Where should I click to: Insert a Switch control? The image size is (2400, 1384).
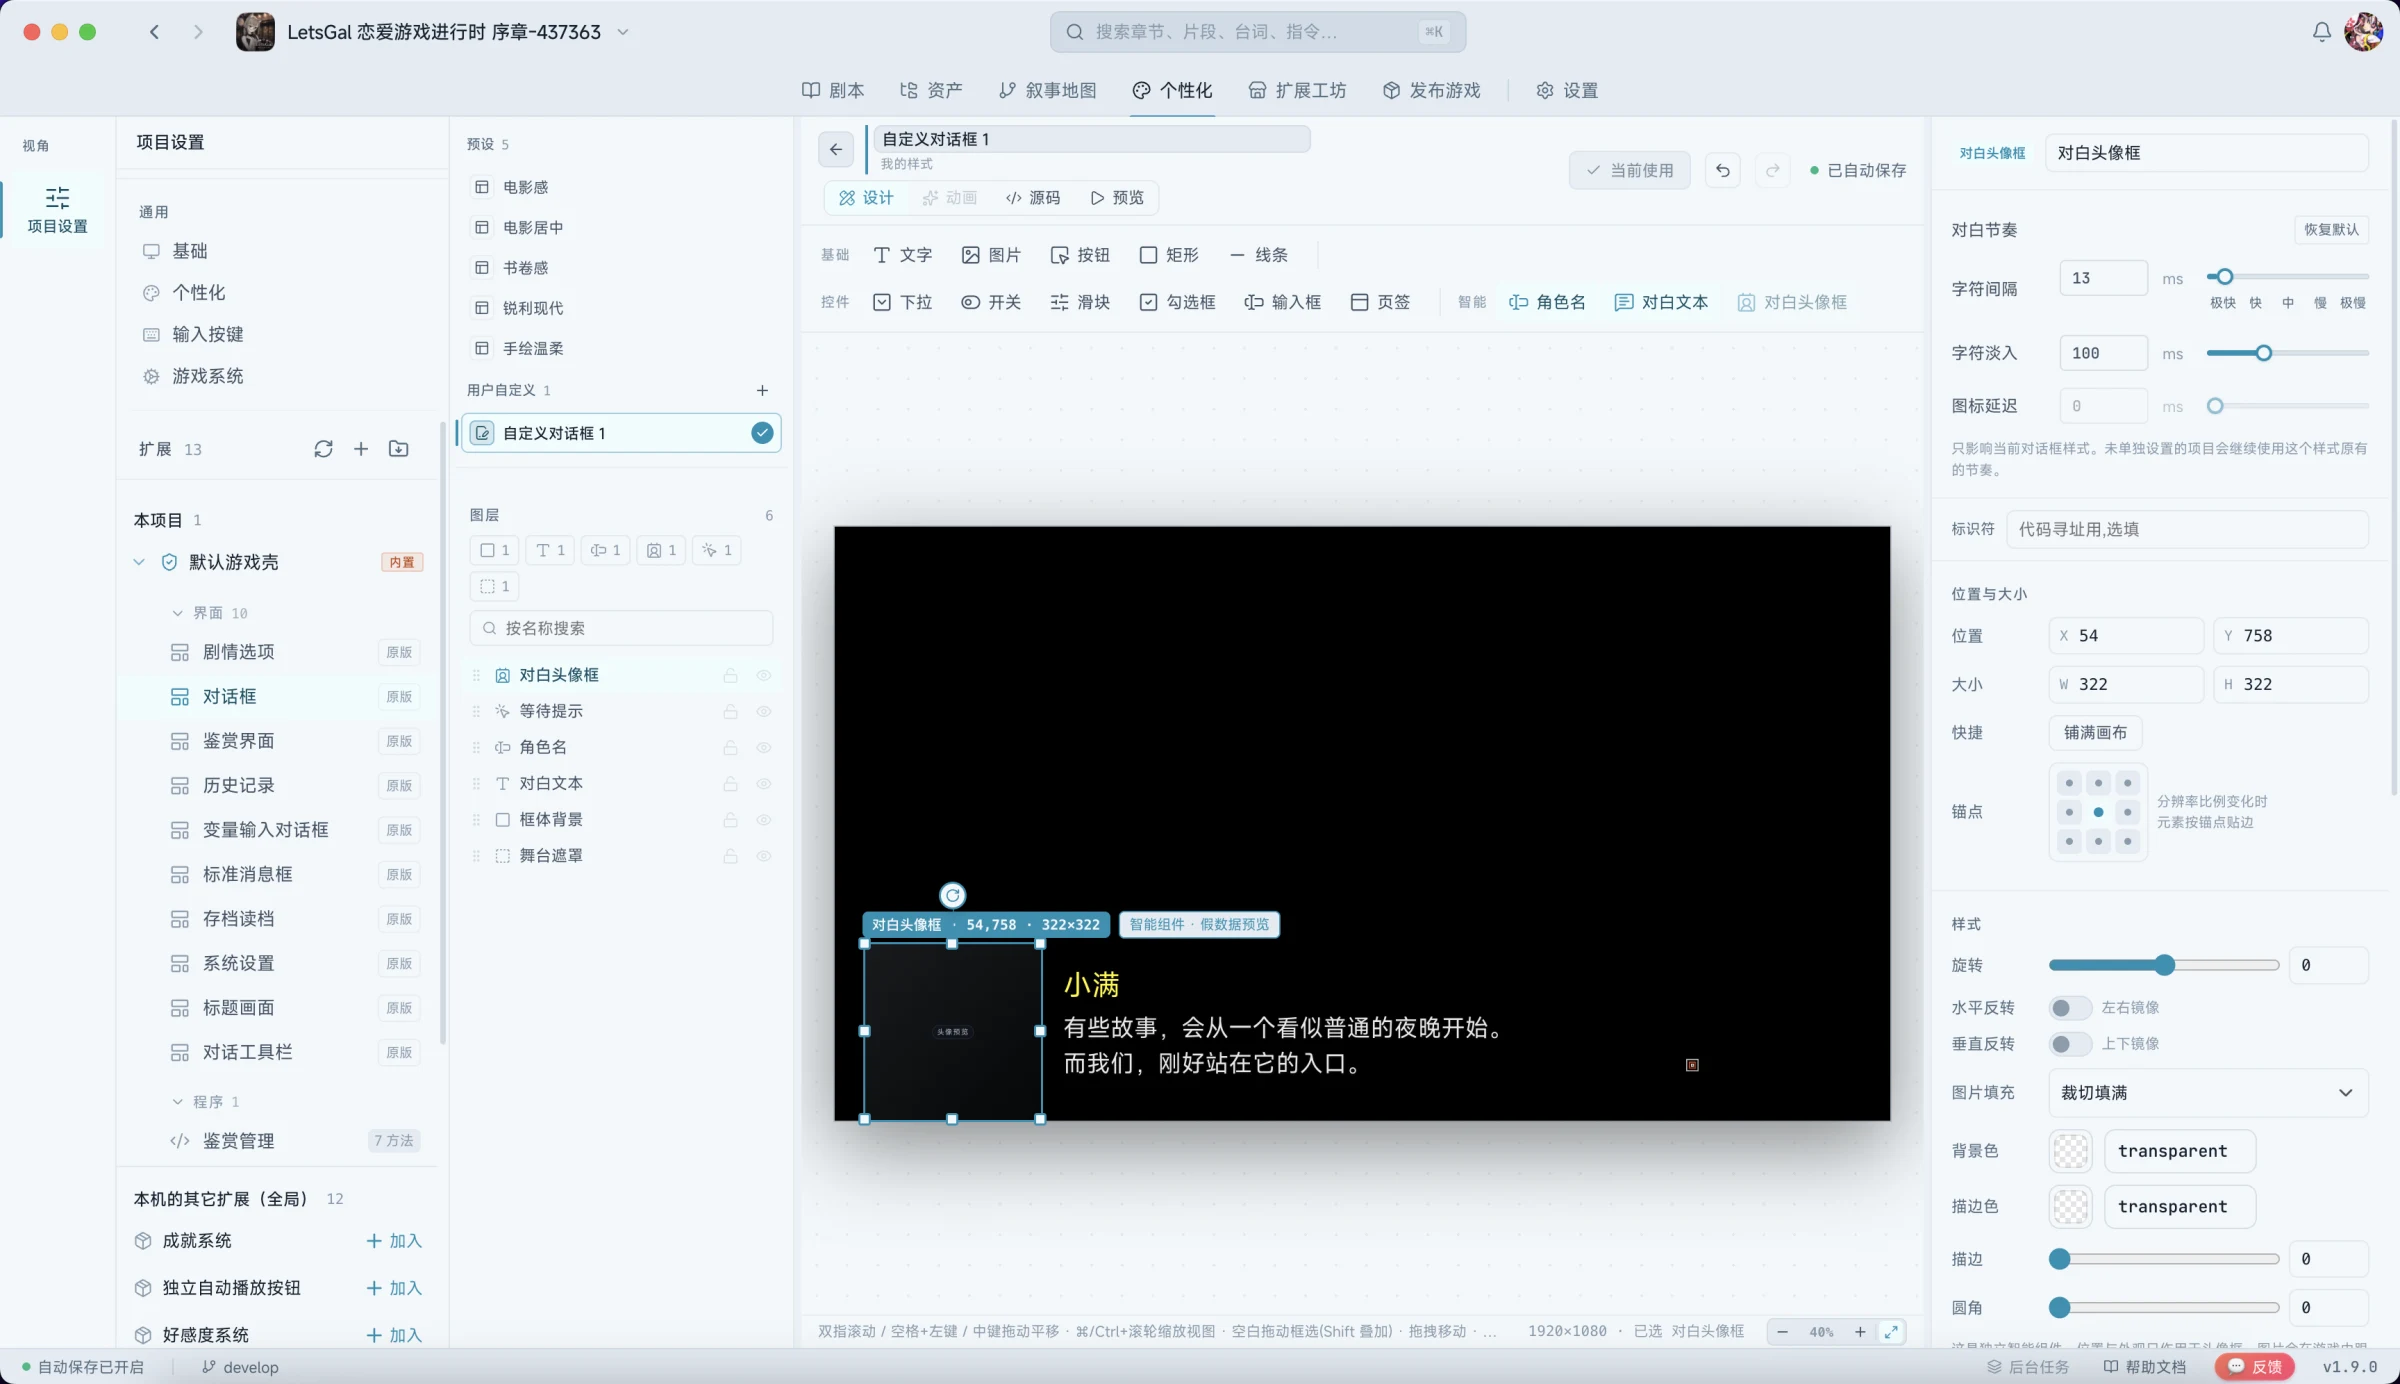(x=991, y=302)
